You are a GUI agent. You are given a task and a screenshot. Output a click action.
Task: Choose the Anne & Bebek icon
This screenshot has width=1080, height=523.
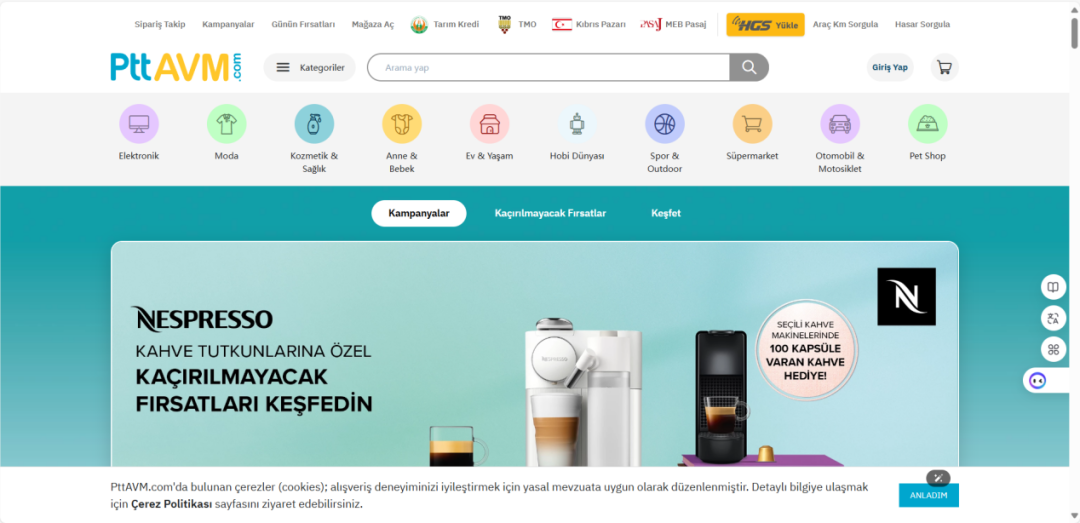[x=402, y=124]
